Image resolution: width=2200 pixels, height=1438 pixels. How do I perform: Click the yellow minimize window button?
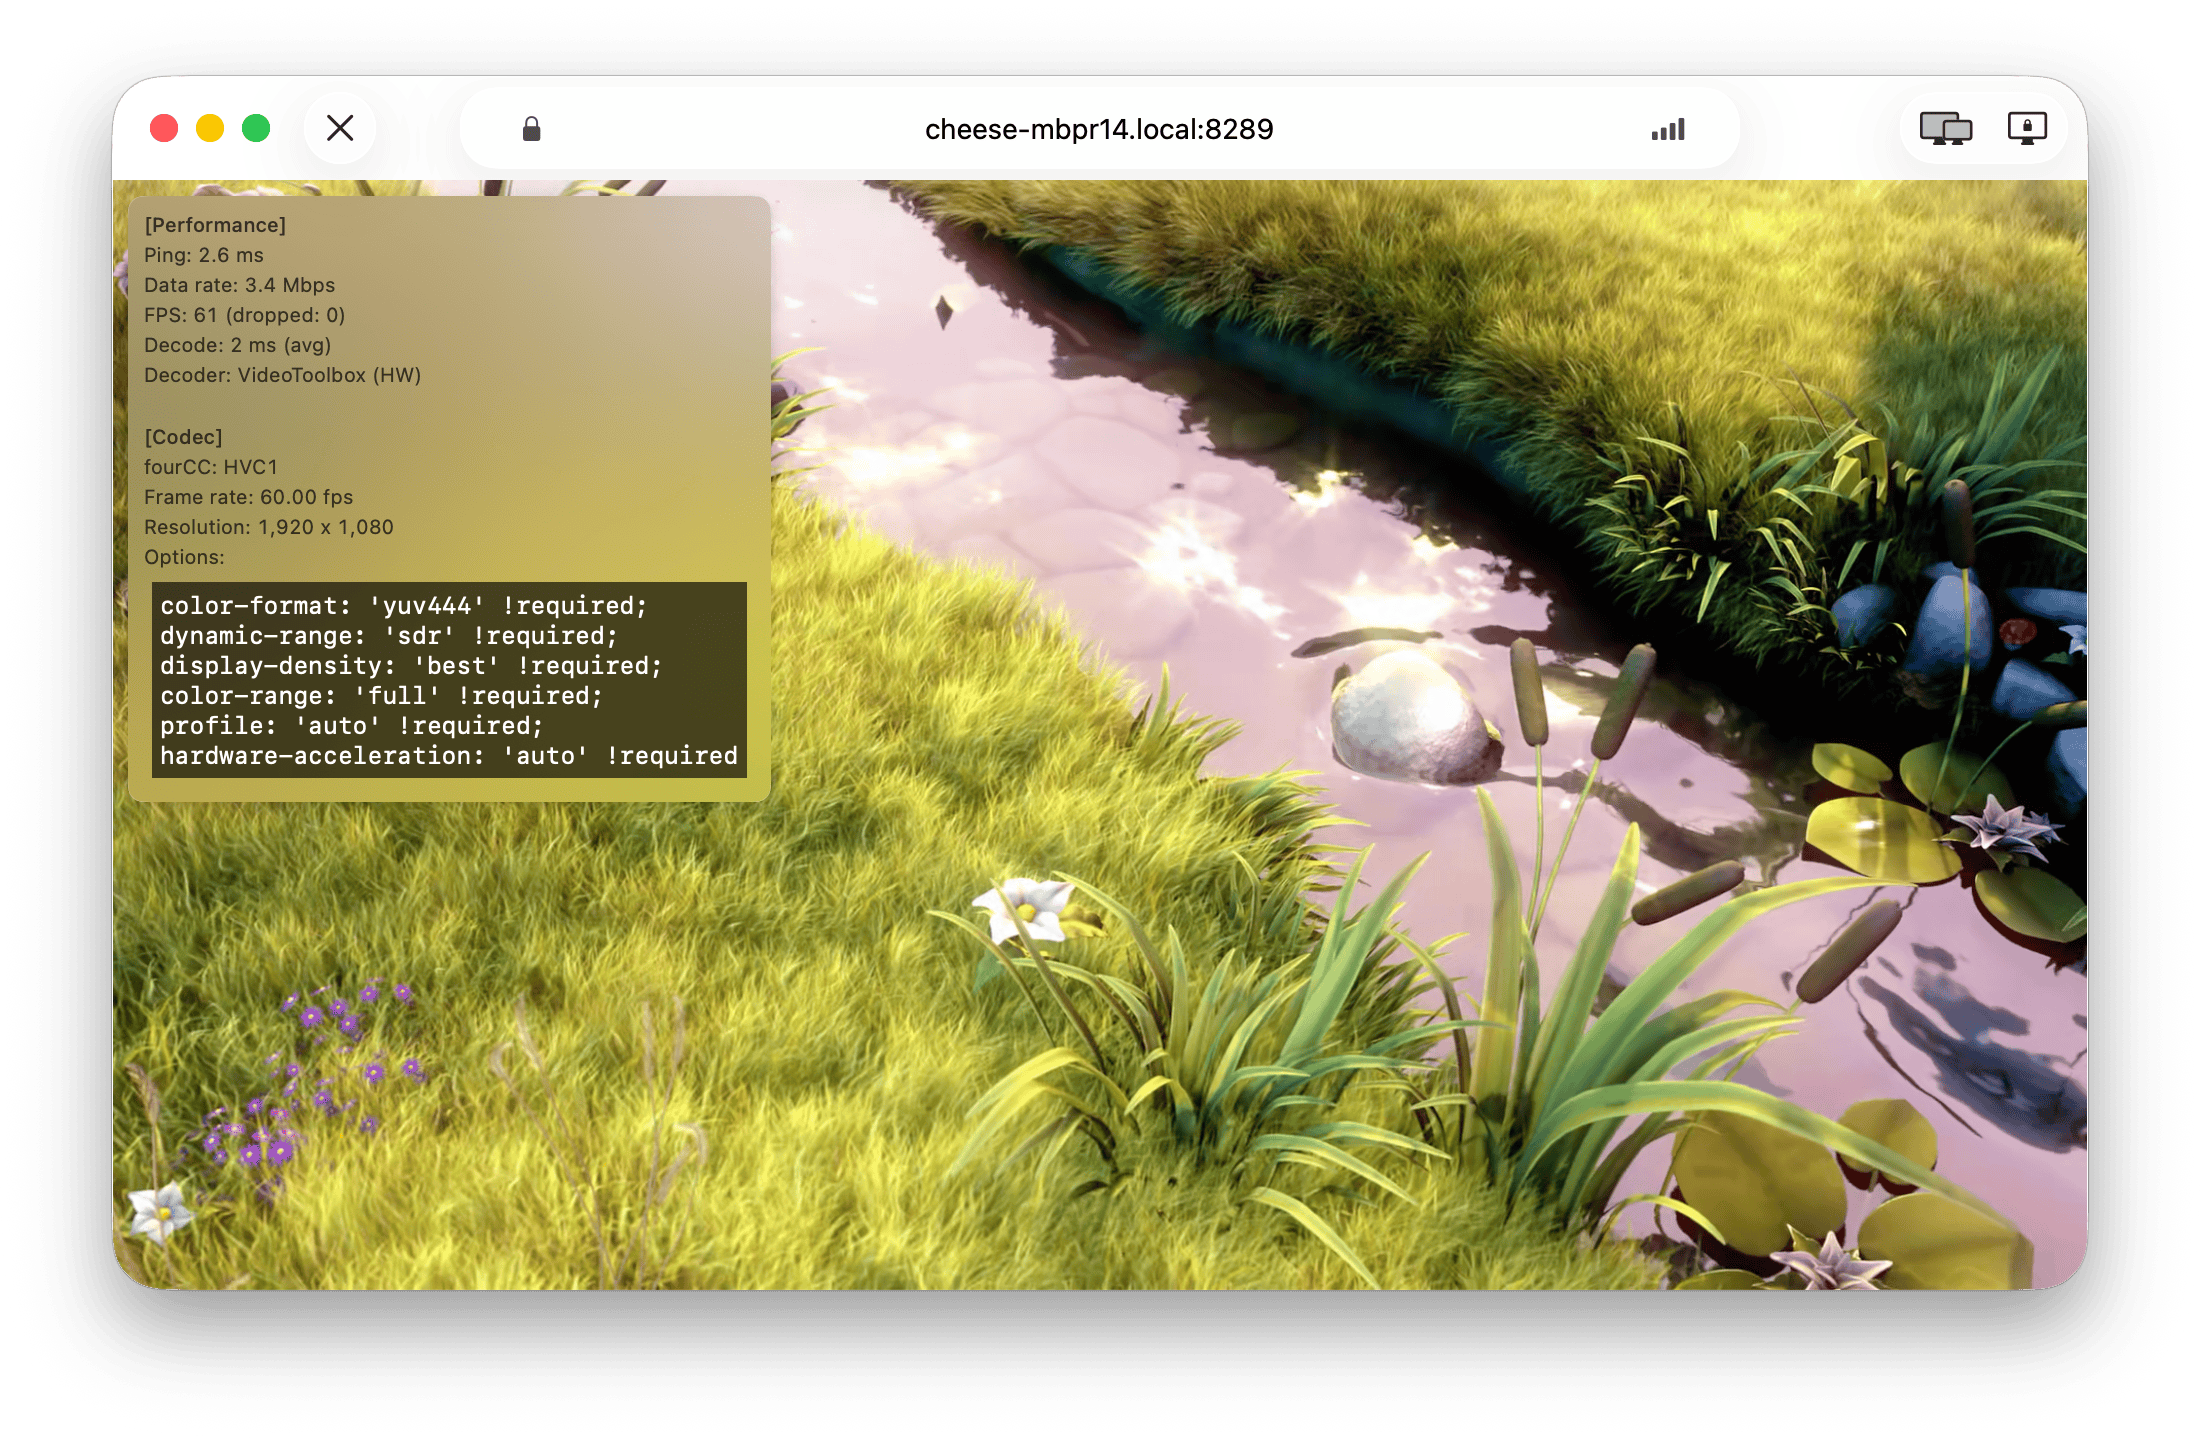click(x=210, y=128)
